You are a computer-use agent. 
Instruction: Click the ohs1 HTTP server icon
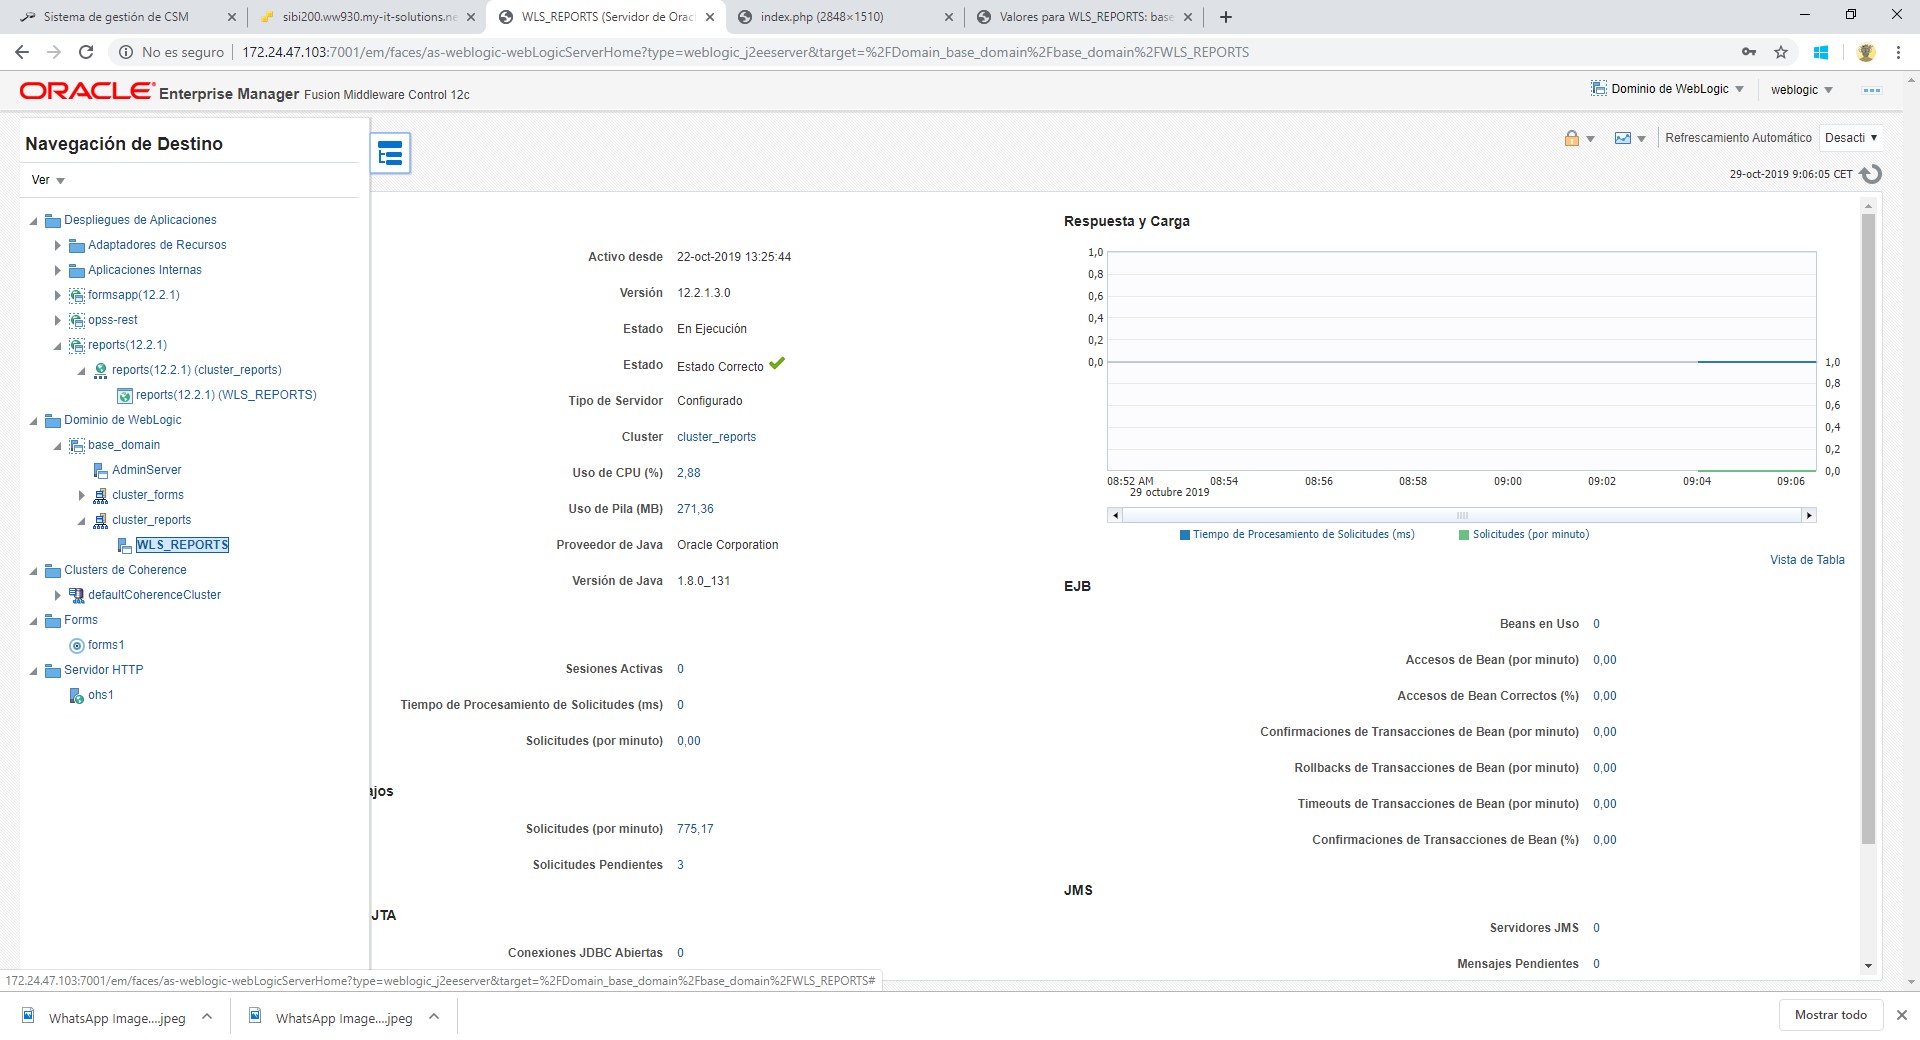coord(77,696)
